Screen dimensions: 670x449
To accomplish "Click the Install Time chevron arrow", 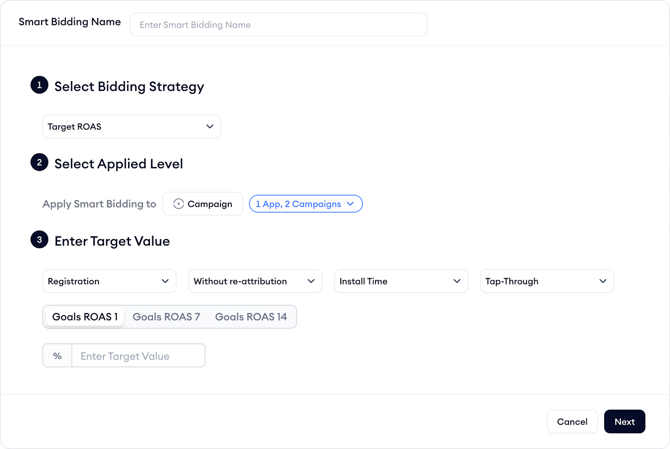I will [x=457, y=282].
